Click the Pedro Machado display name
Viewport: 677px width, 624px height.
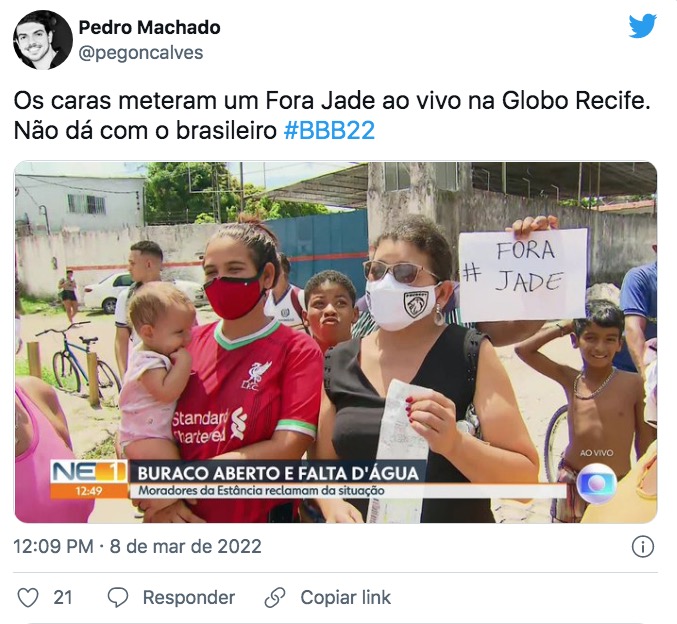pyautogui.click(x=149, y=28)
